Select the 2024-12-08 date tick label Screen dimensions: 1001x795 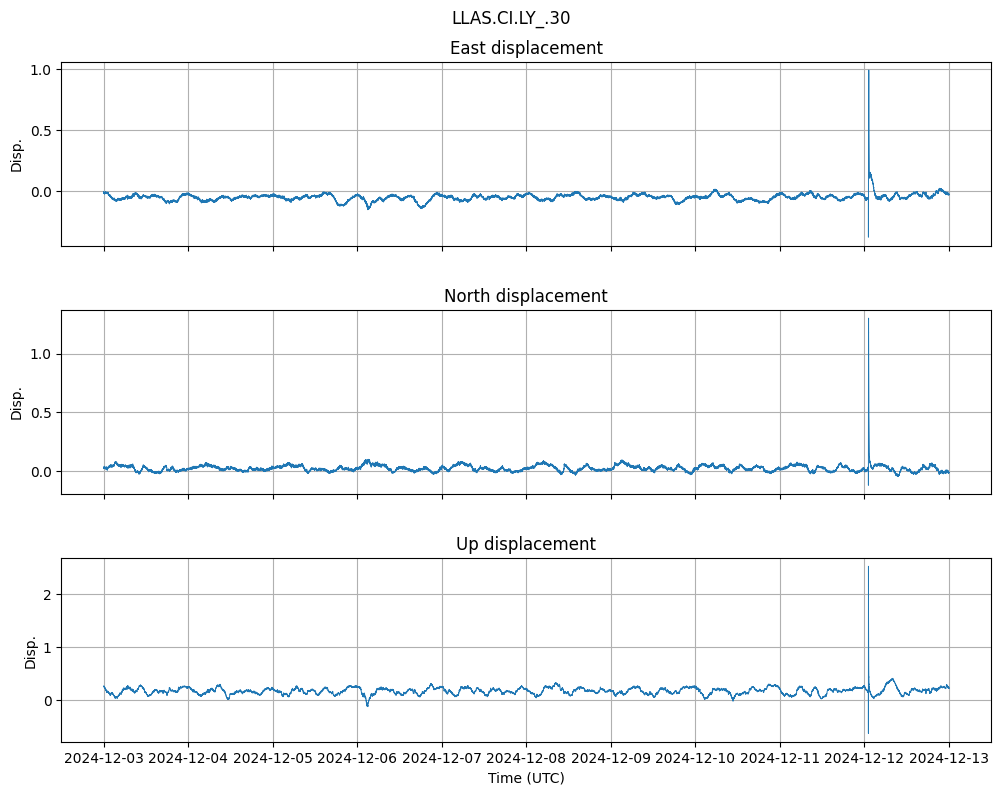coord(526,759)
